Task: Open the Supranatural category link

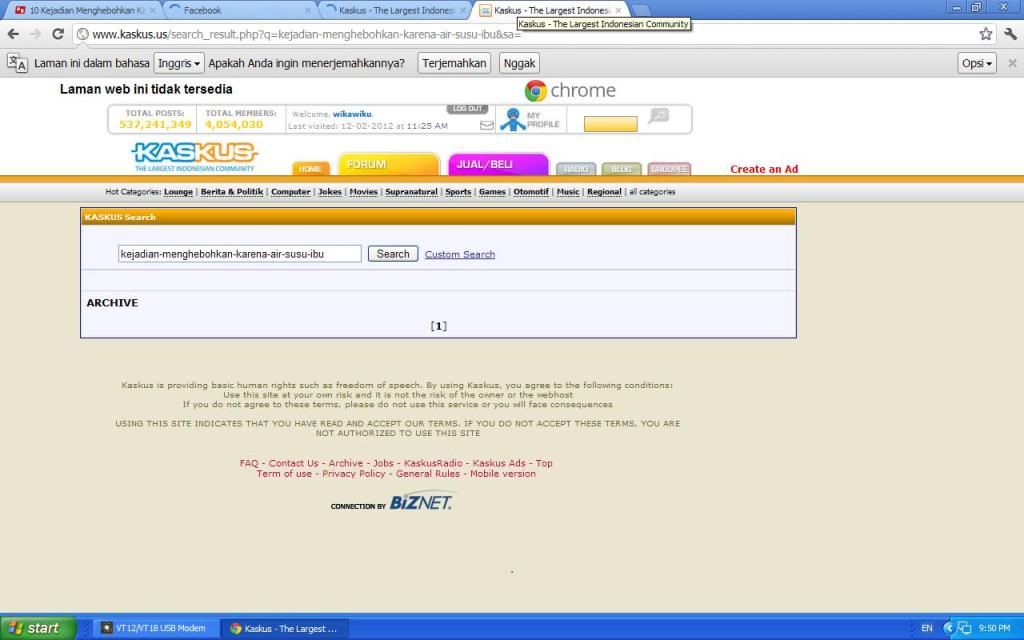Action: 411,192
